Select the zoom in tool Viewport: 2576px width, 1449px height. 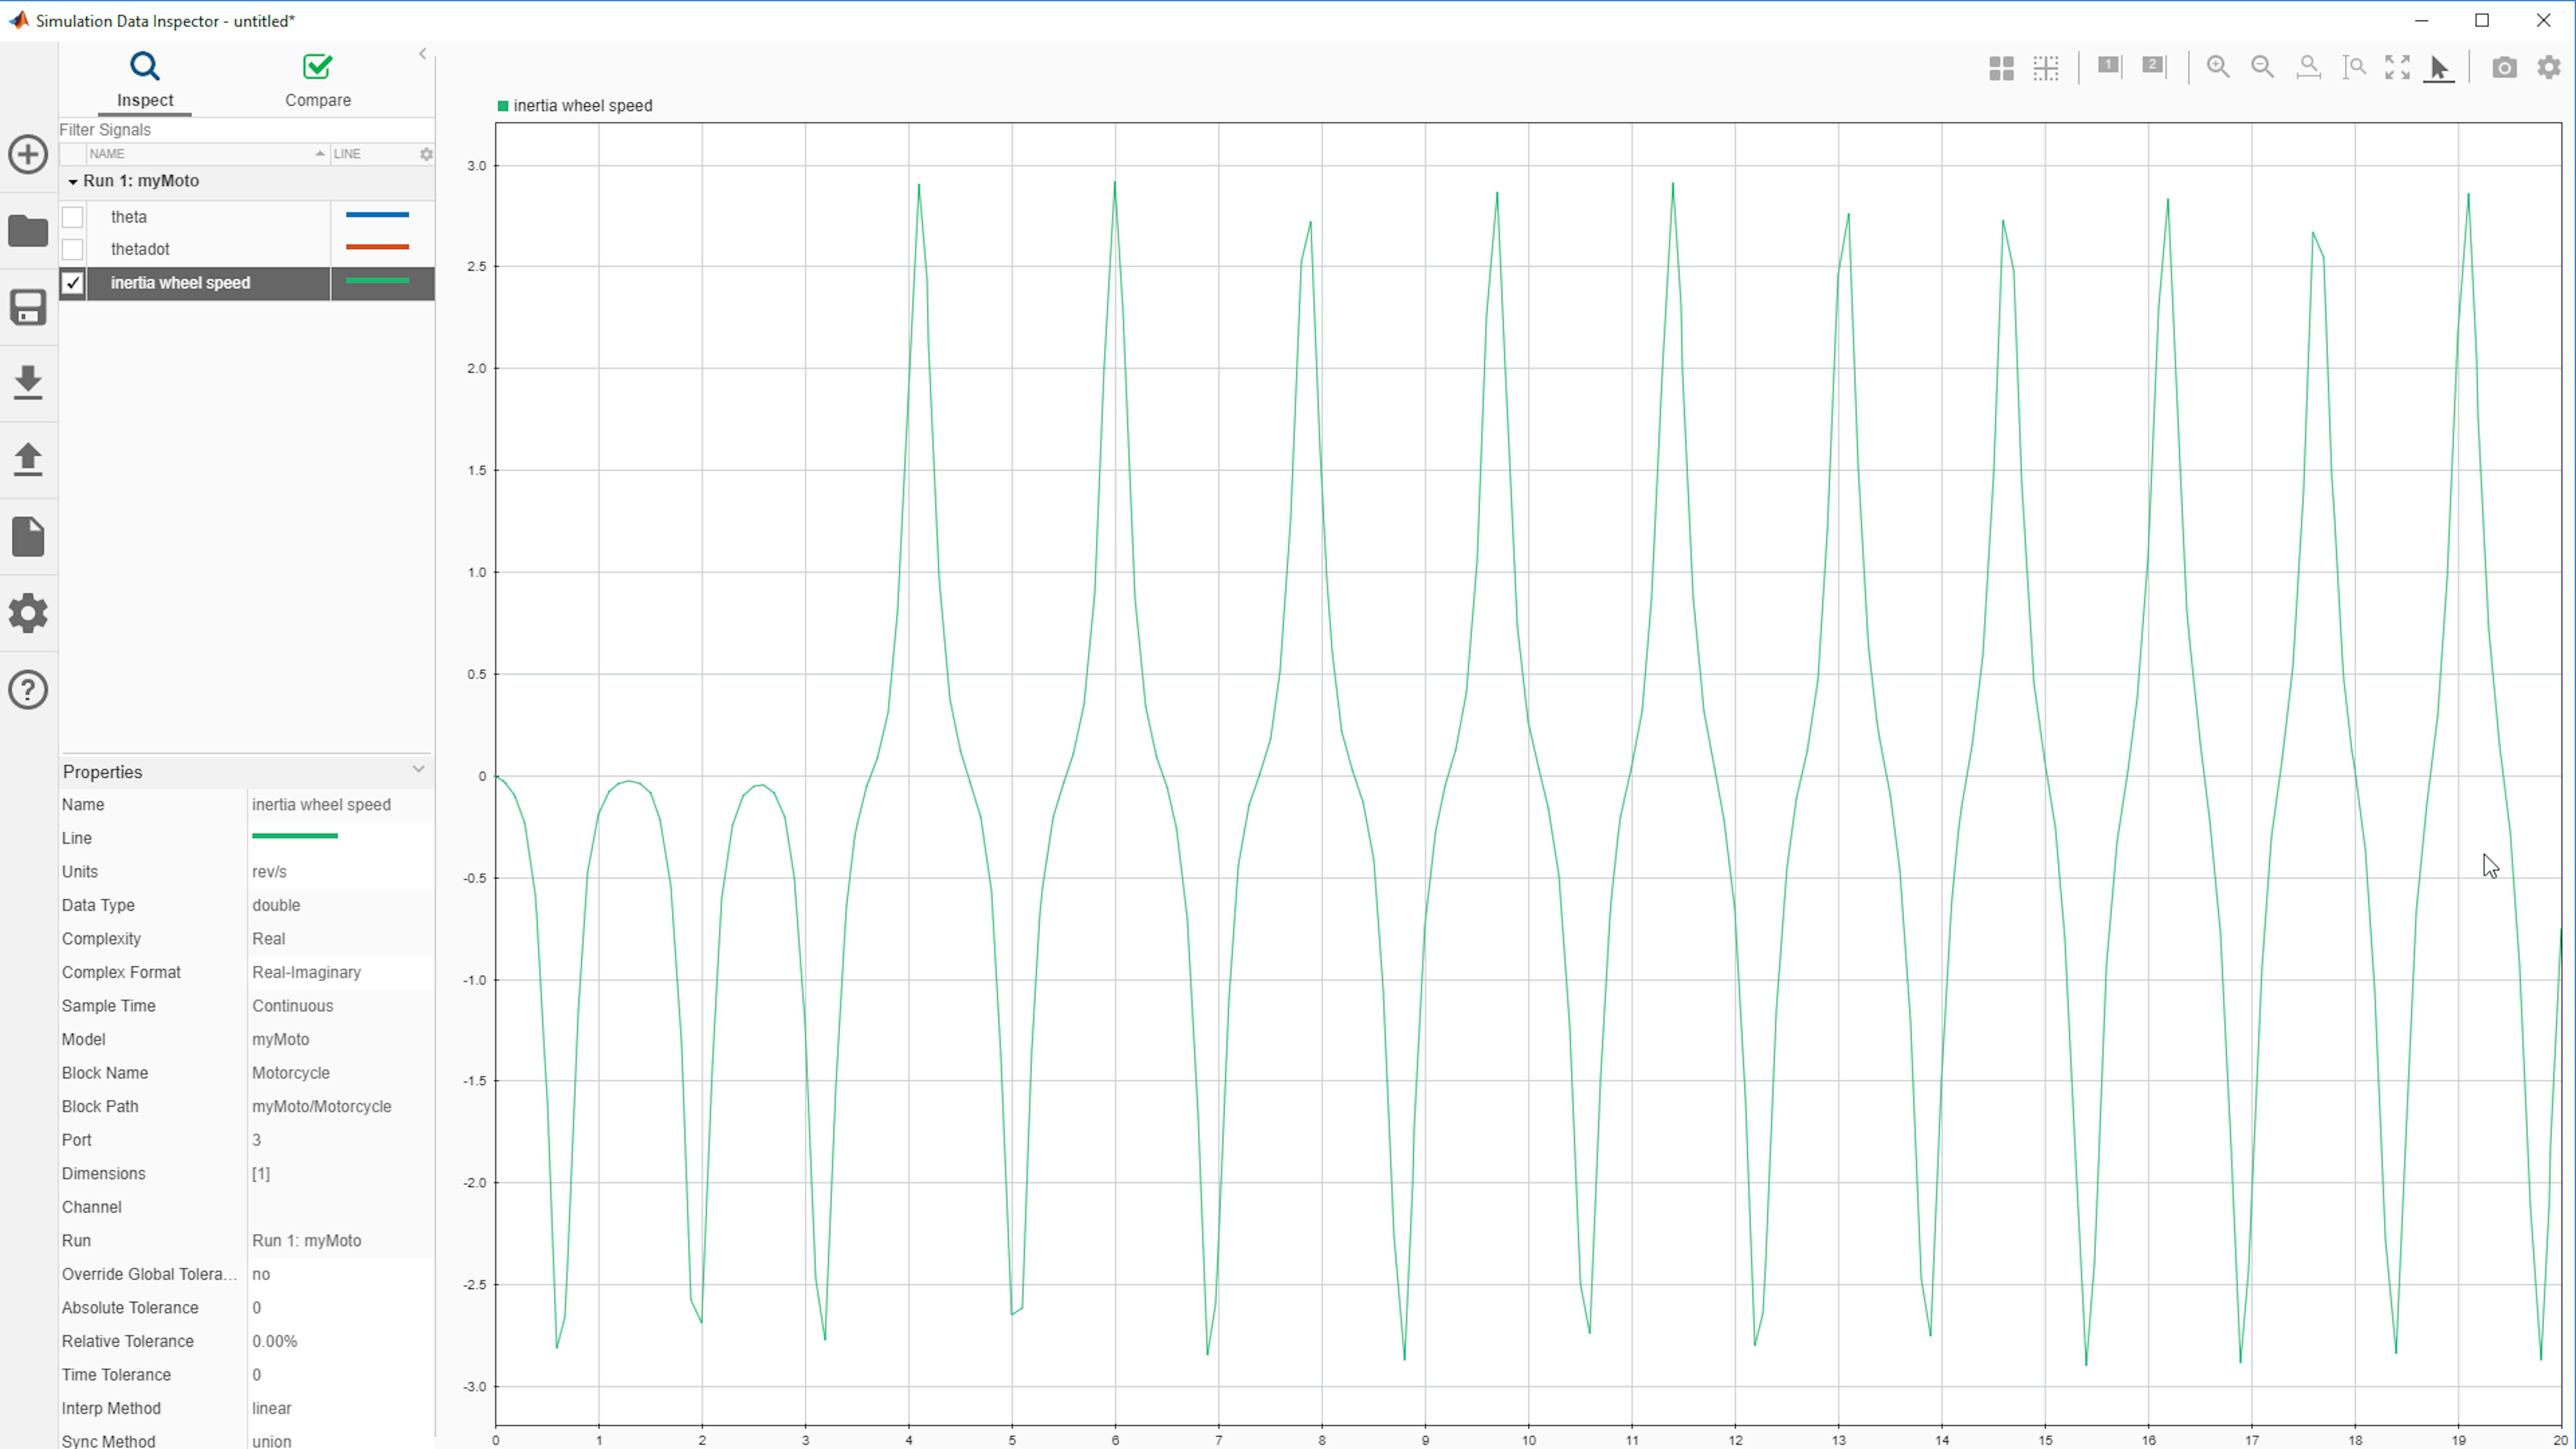[x=2218, y=67]
